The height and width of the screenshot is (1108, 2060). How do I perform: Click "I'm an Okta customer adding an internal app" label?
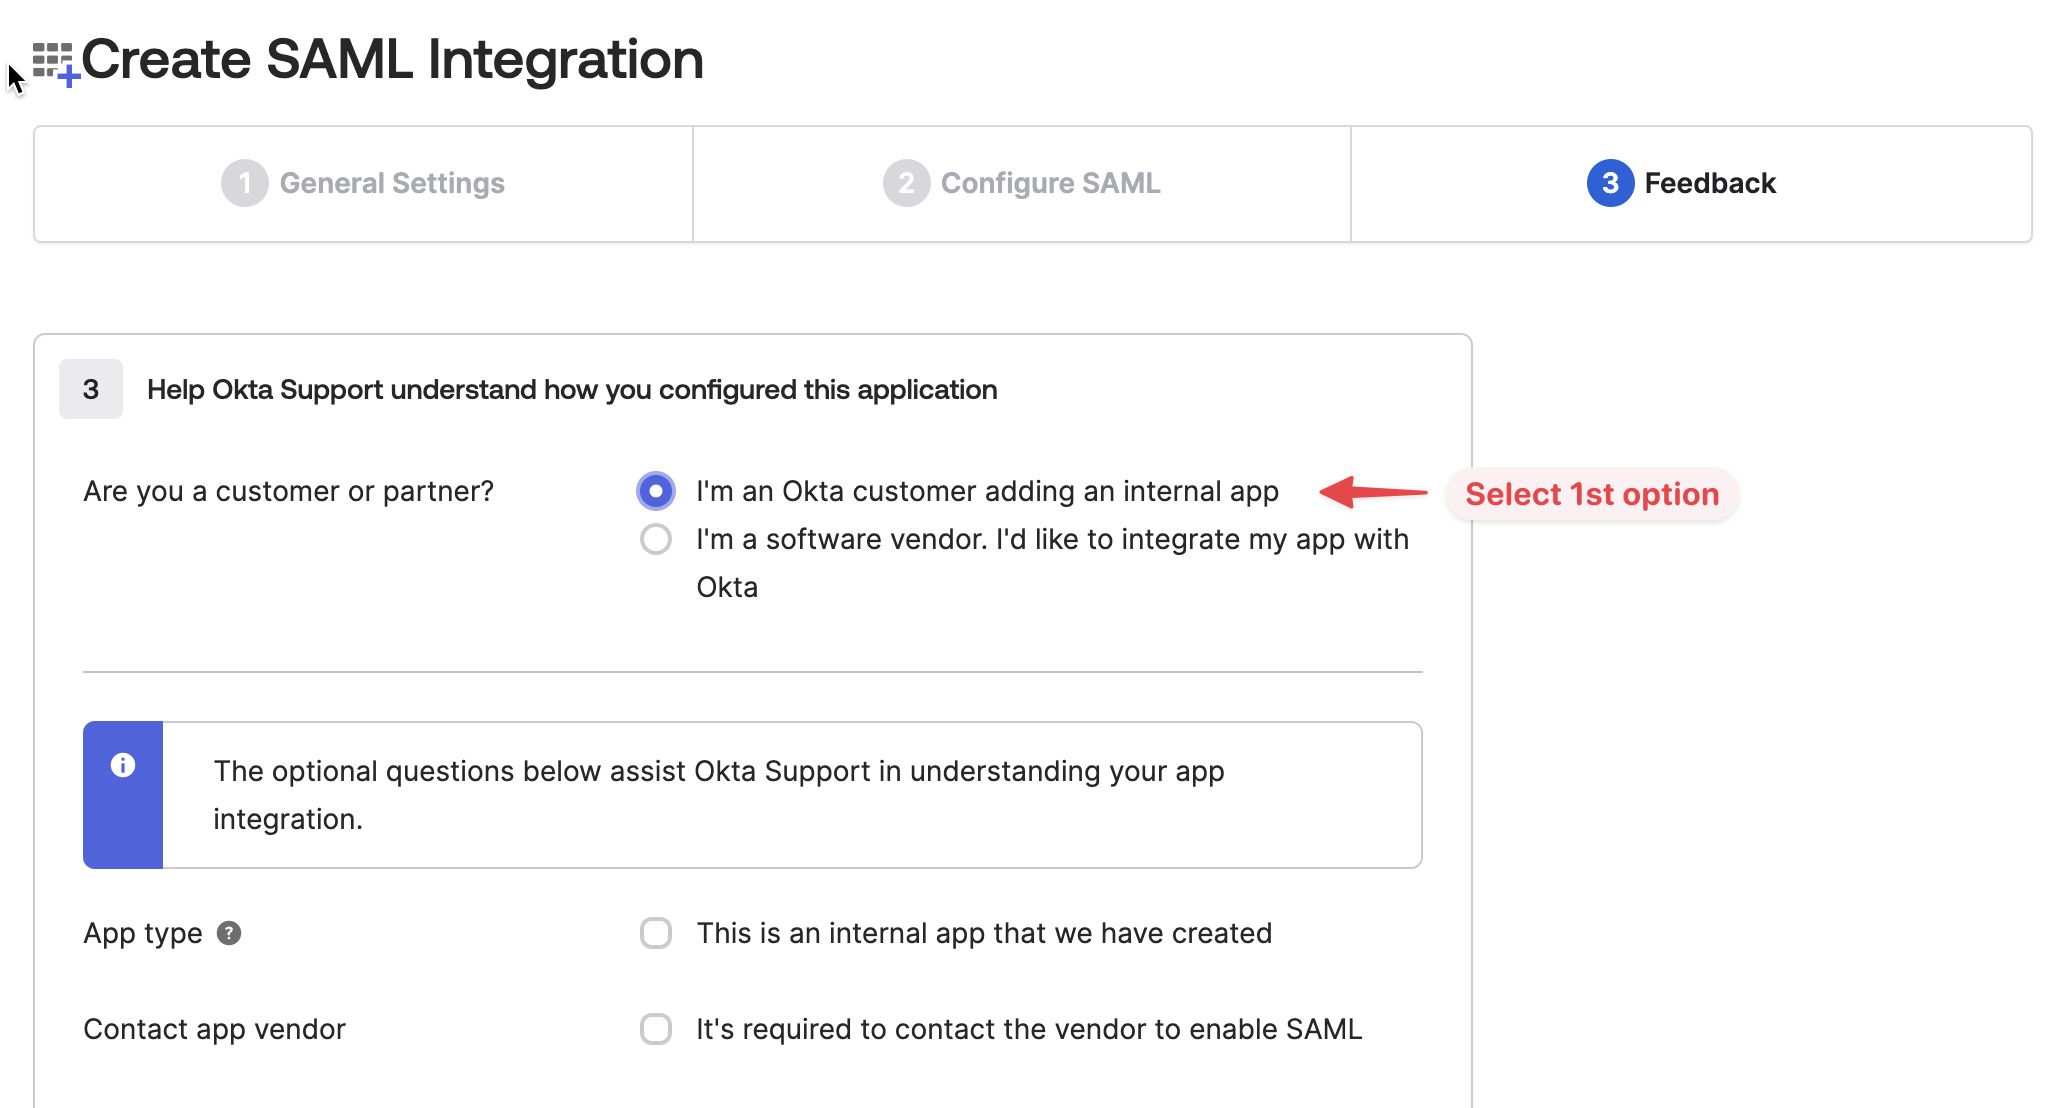pyautogui.click(x=987, y=491)
